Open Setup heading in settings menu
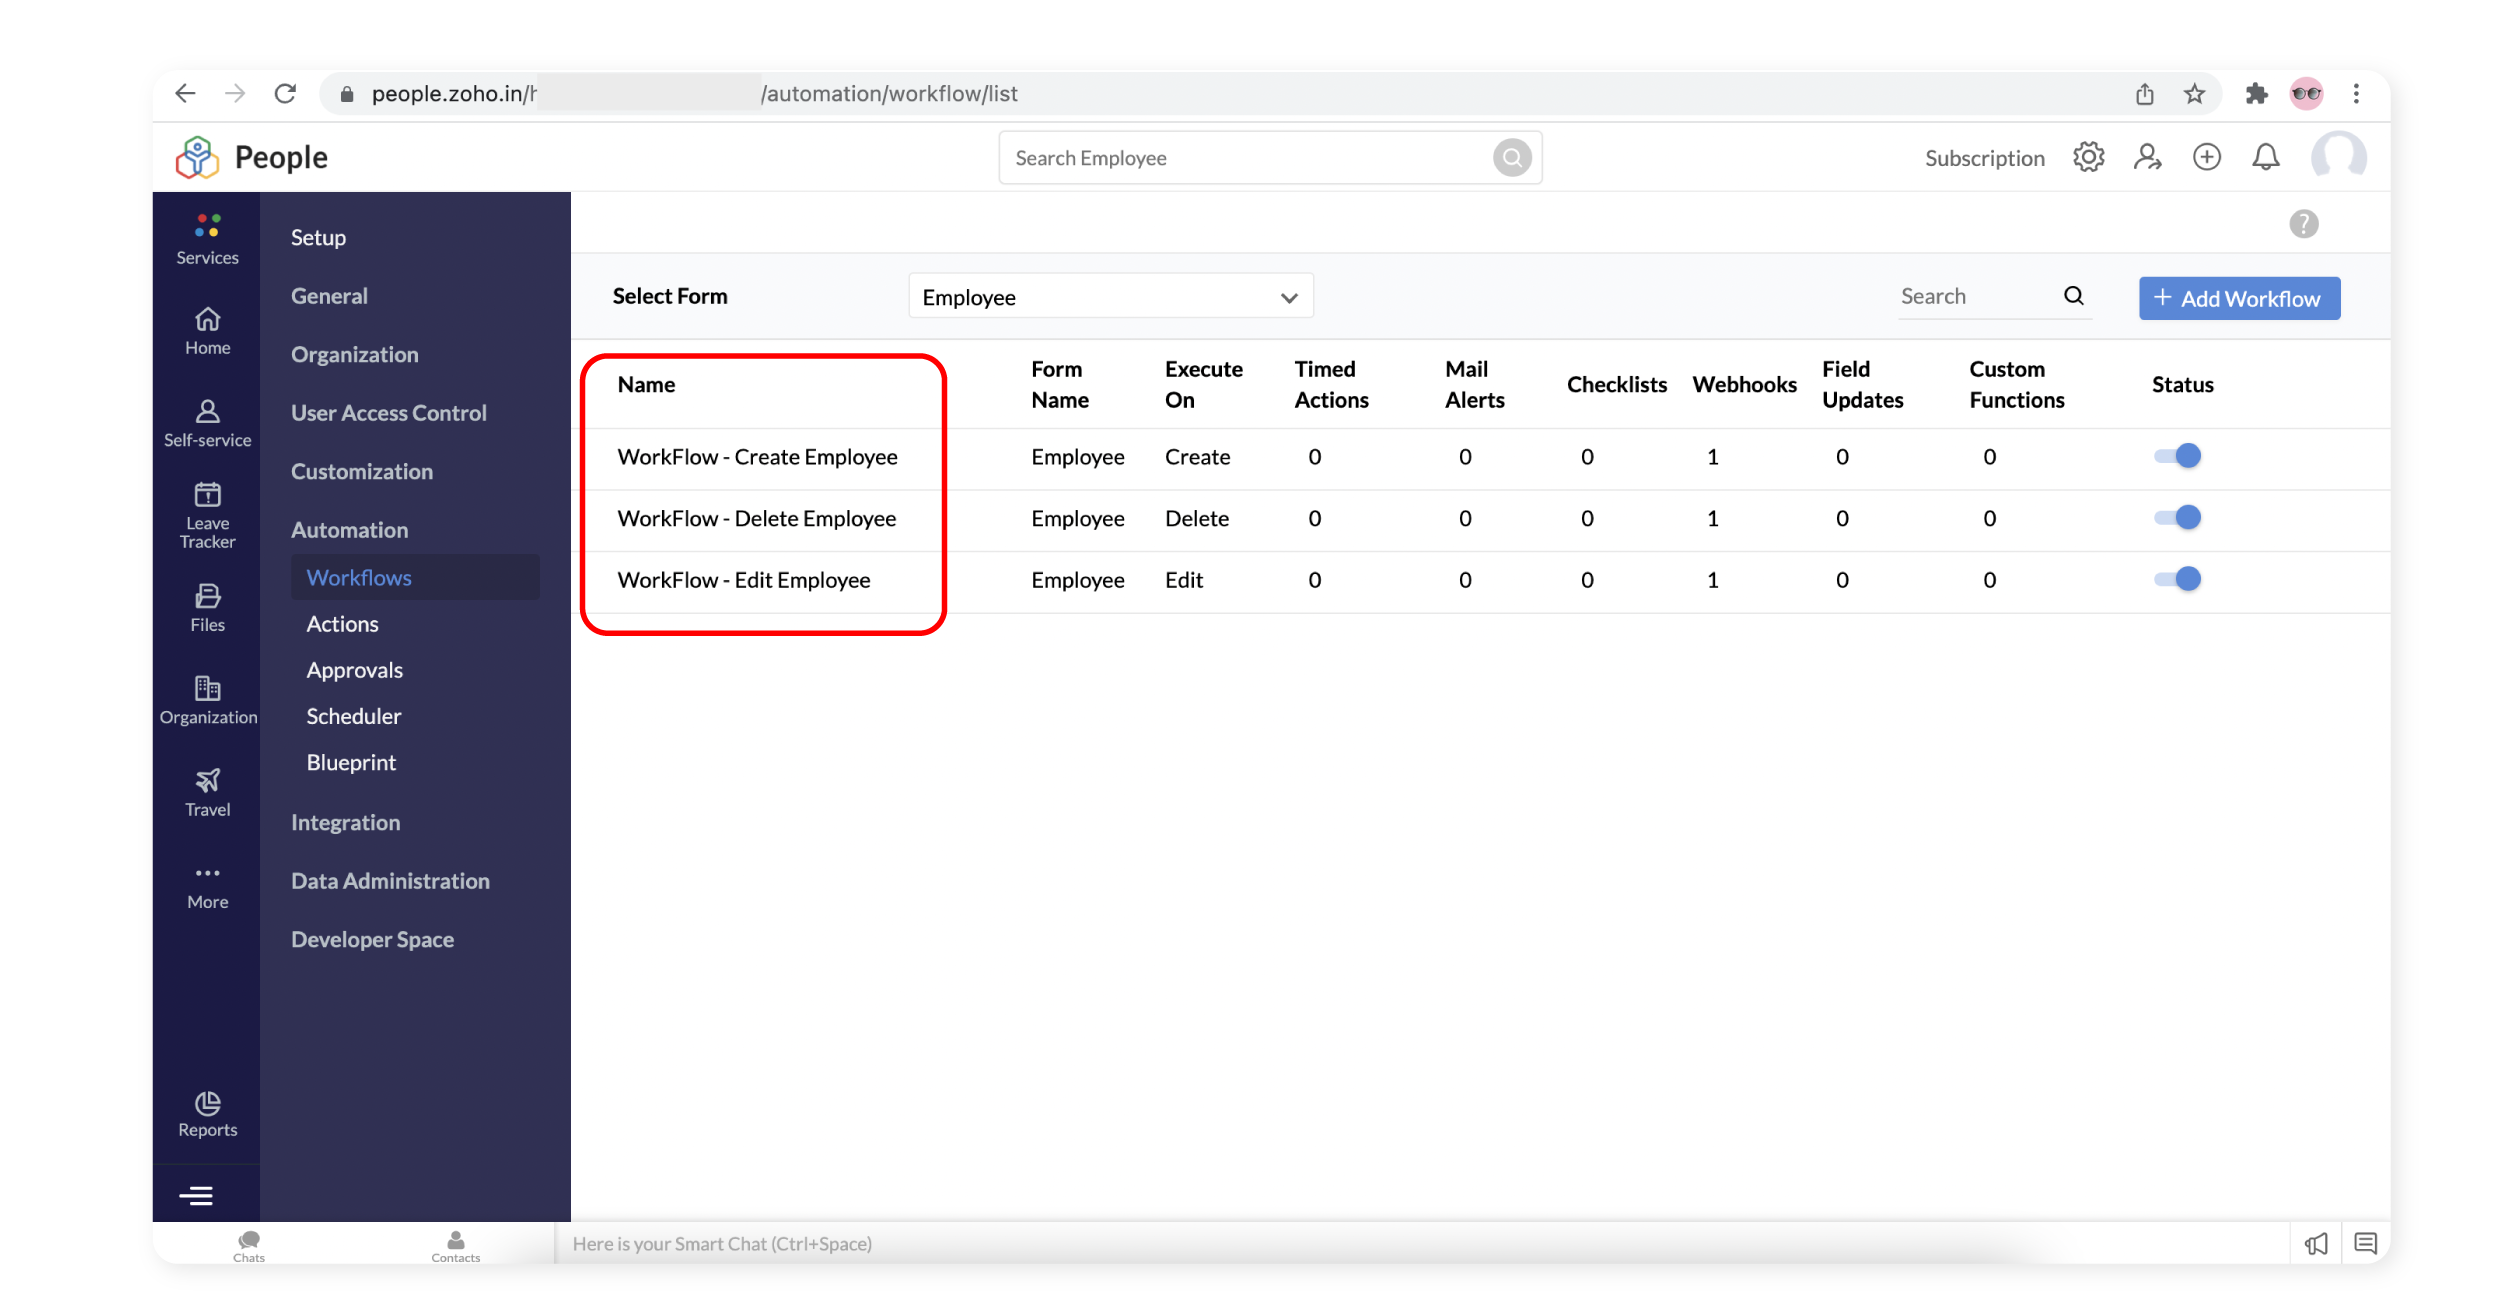2501x1310 pixels. coord(318,237)
